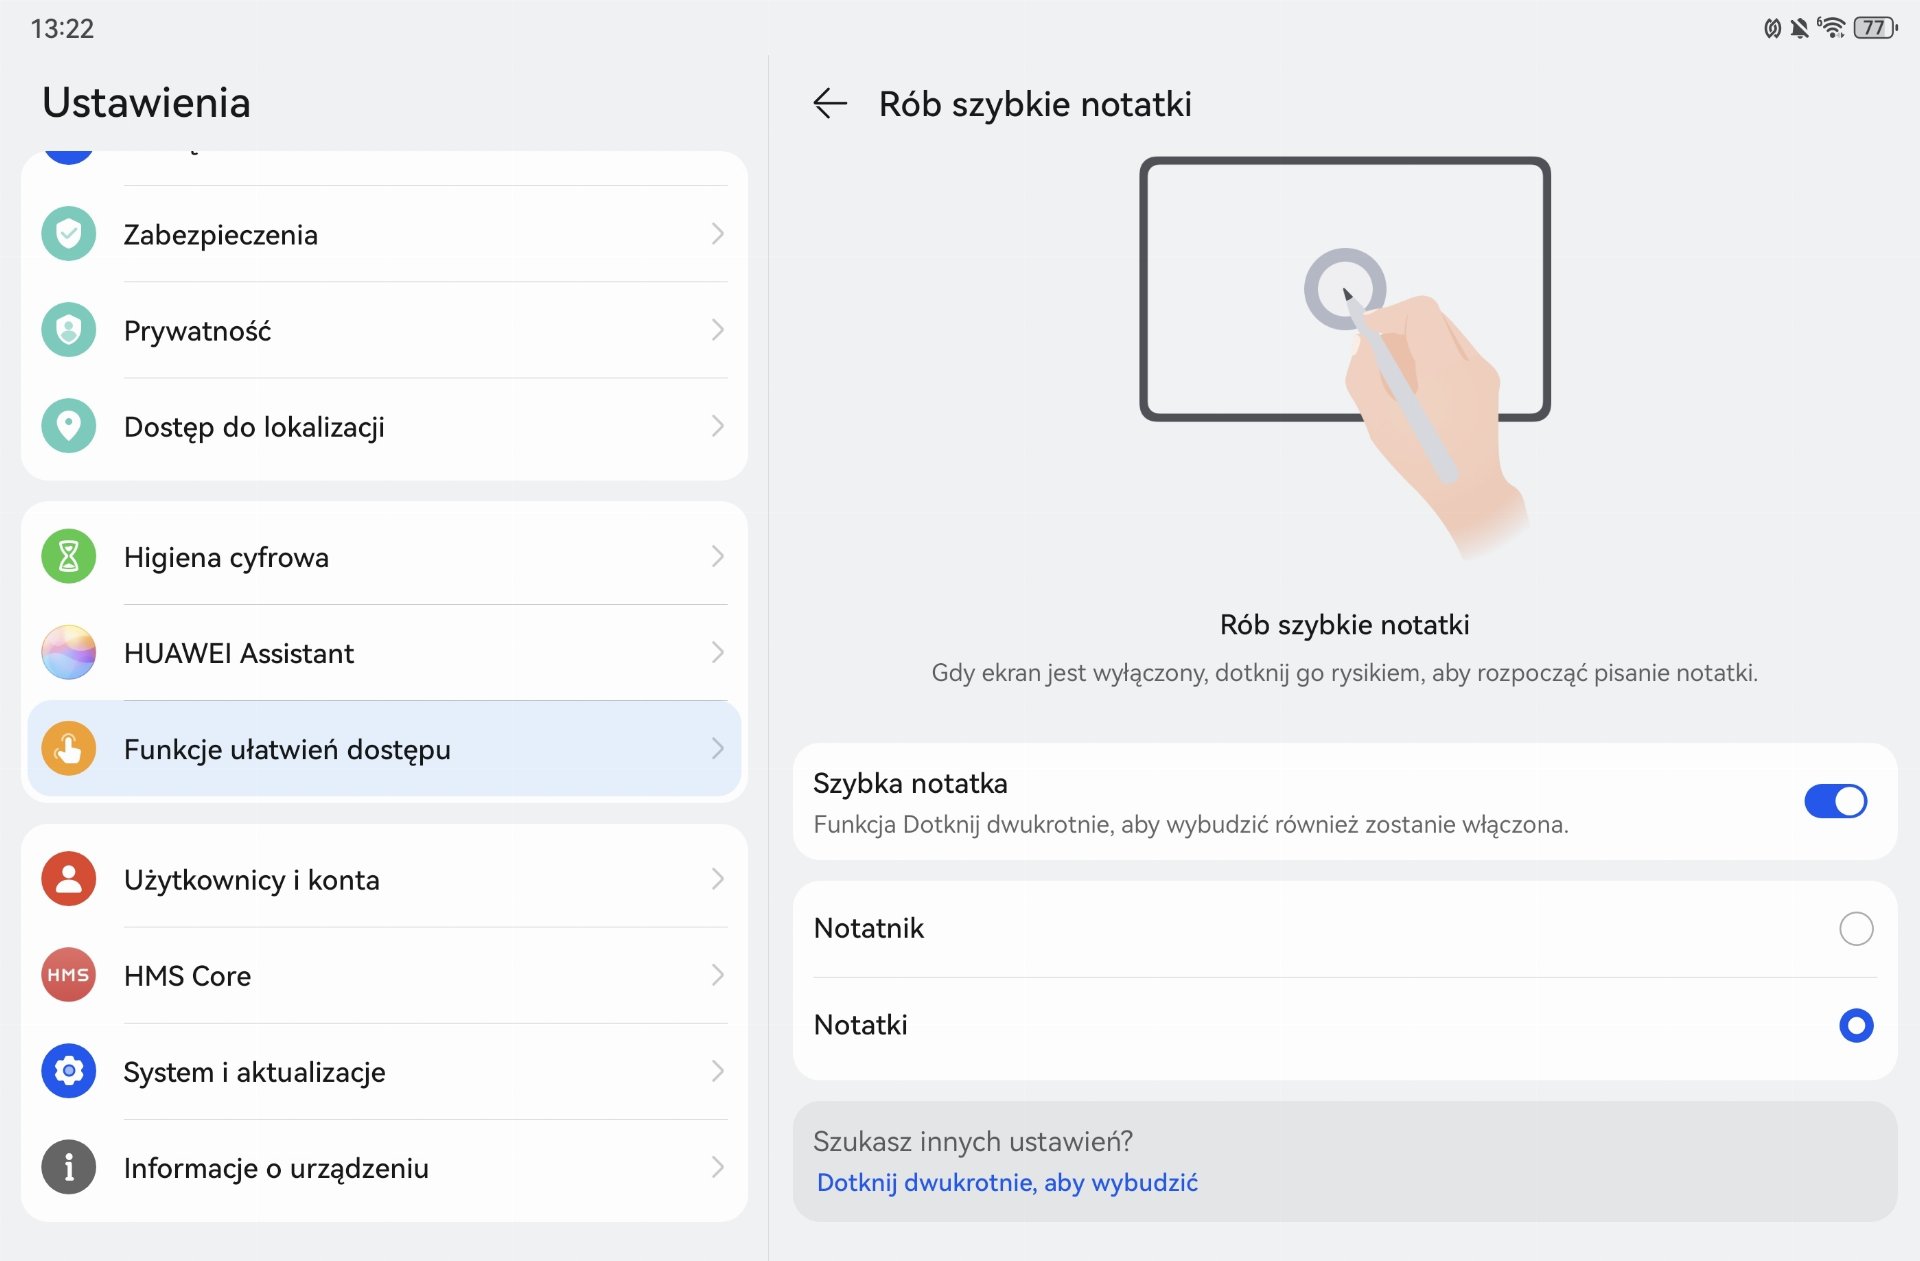Open the Higiena cyfrowa settings entry
Screen dimensions: 1920x1261
click(384, 556)
